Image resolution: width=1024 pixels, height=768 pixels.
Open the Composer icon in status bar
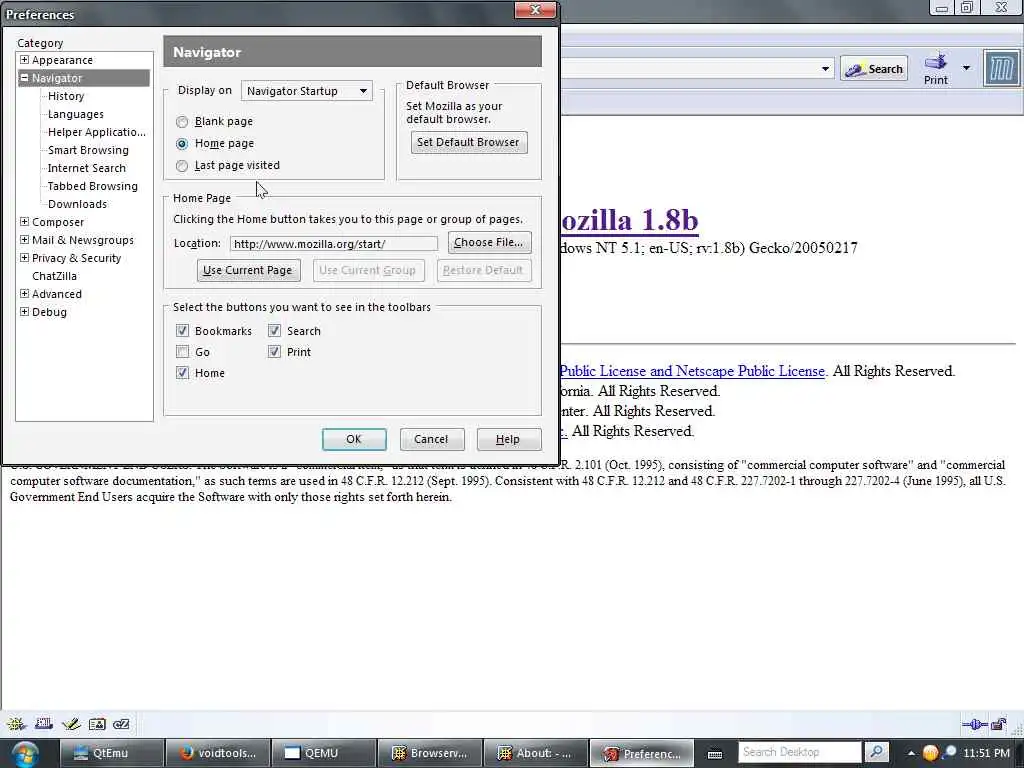pos(71,724)
